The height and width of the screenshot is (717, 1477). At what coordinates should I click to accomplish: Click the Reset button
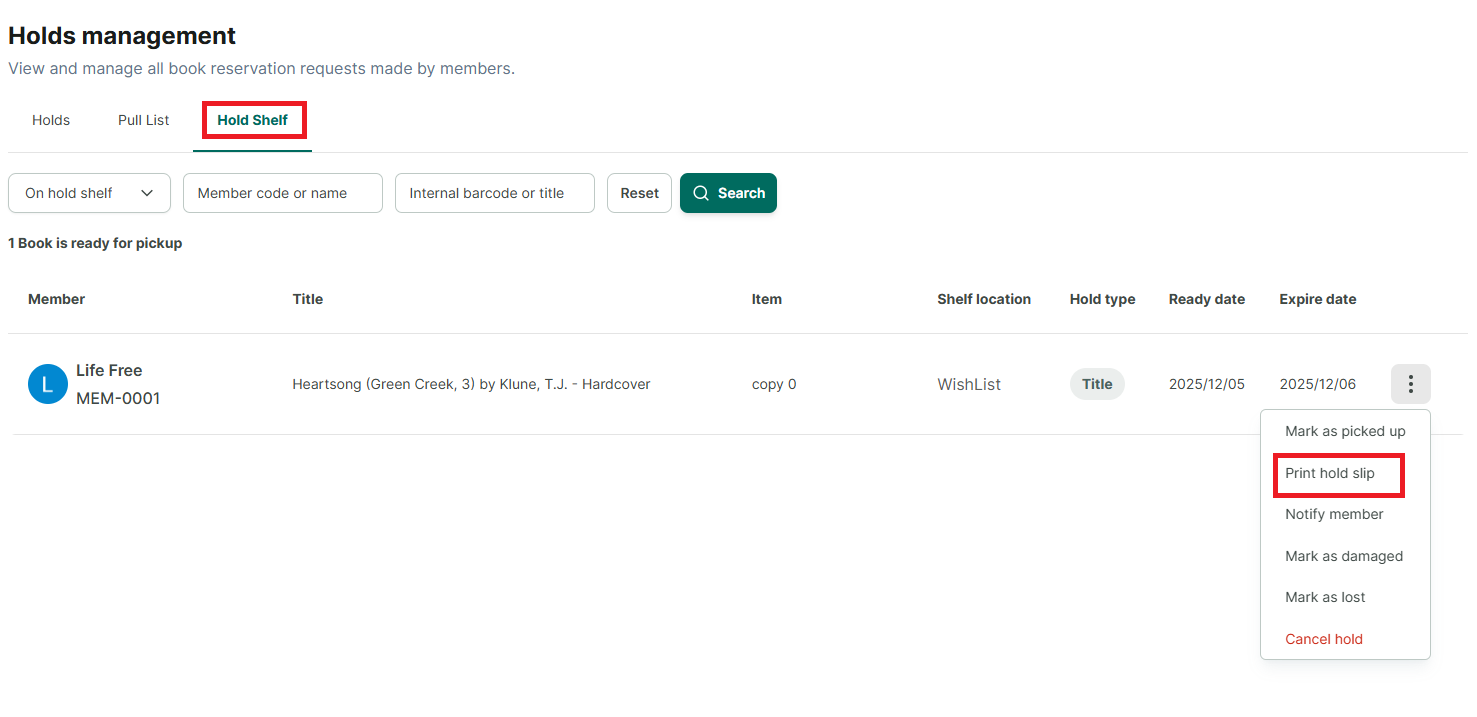click(640, 193)
